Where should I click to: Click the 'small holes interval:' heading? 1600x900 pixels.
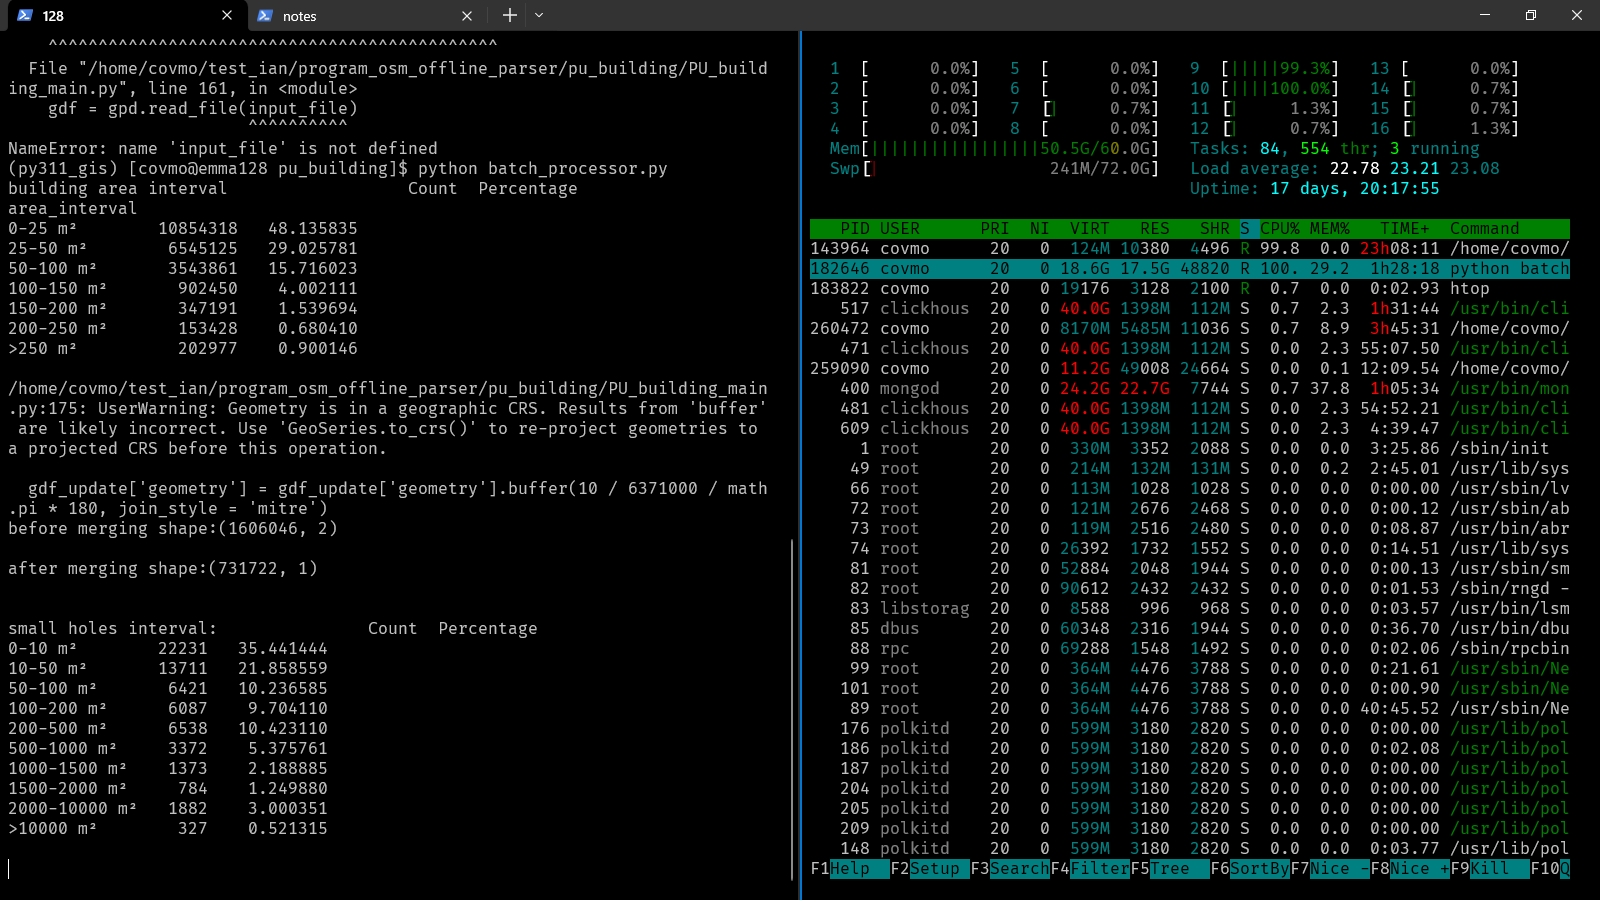pyautogui.click(x=113, y=629)
